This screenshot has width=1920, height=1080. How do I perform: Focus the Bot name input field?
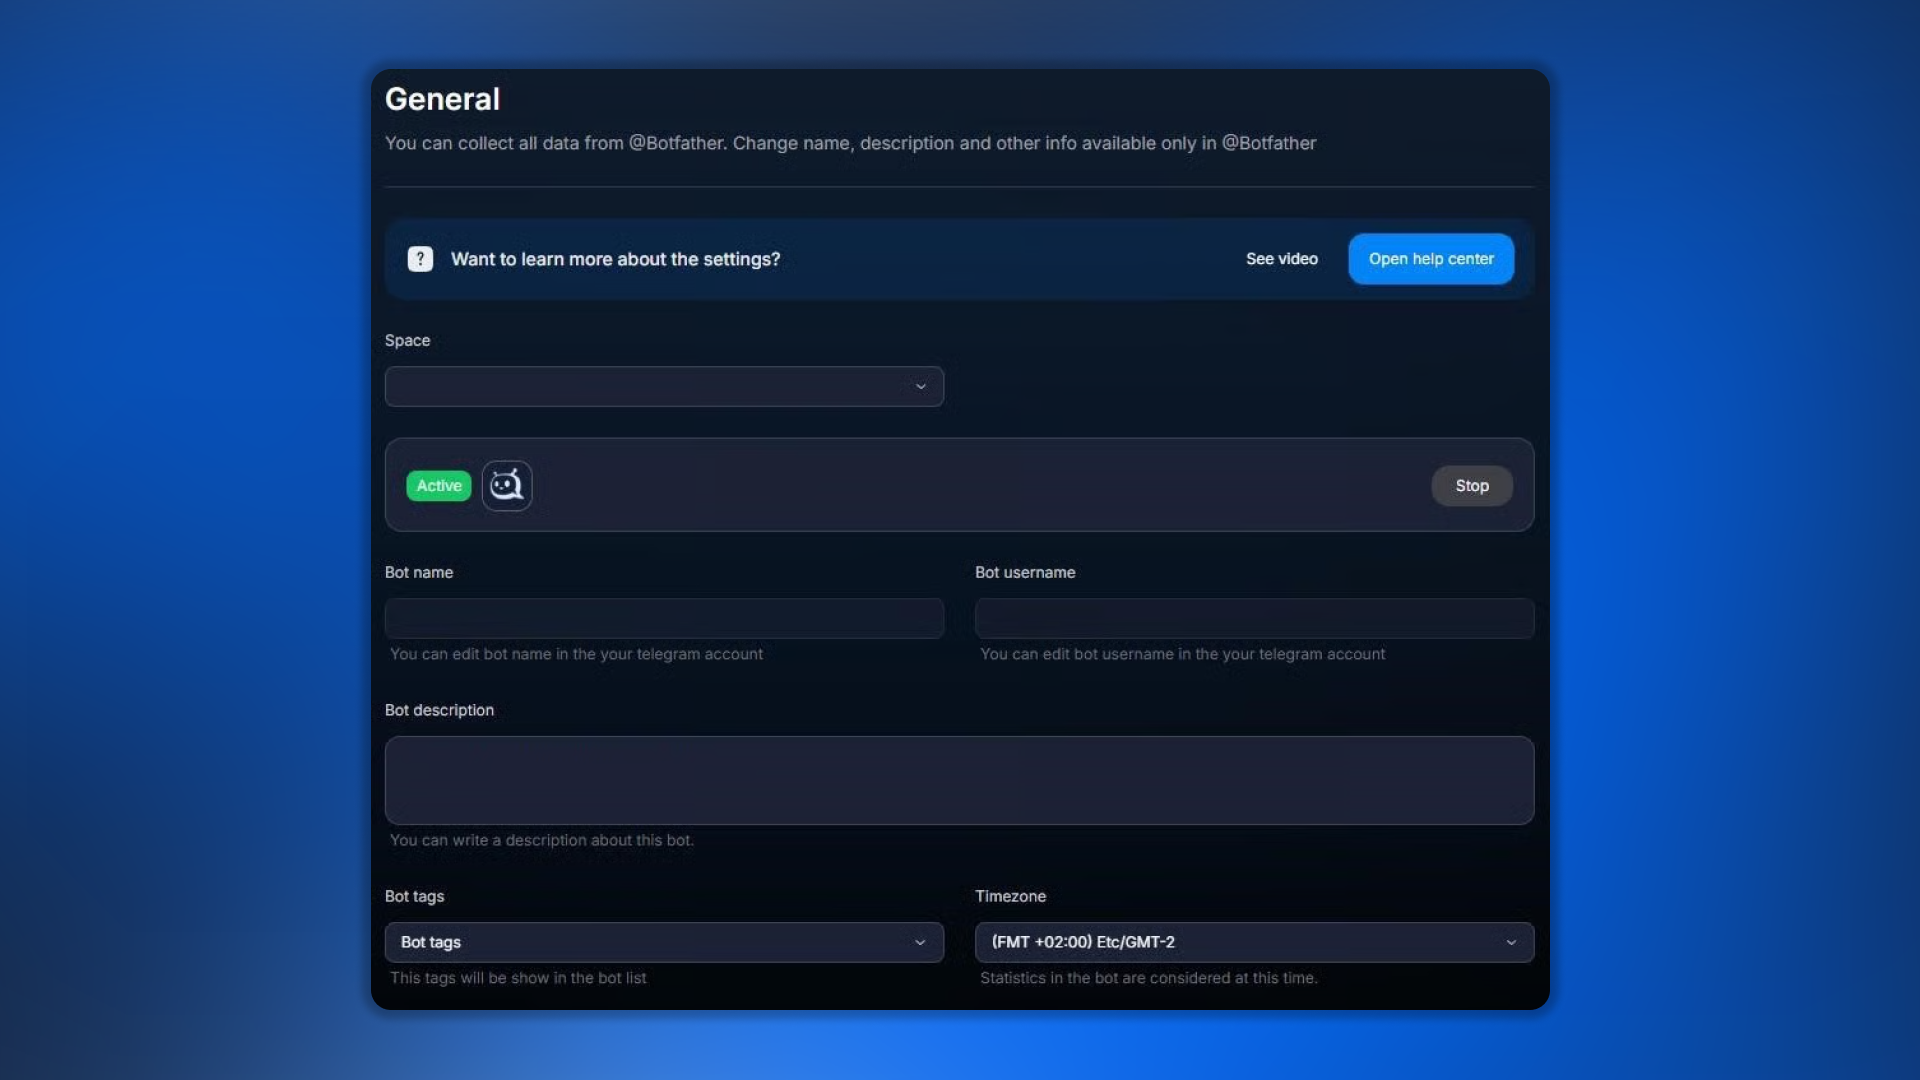click(664, 618)
